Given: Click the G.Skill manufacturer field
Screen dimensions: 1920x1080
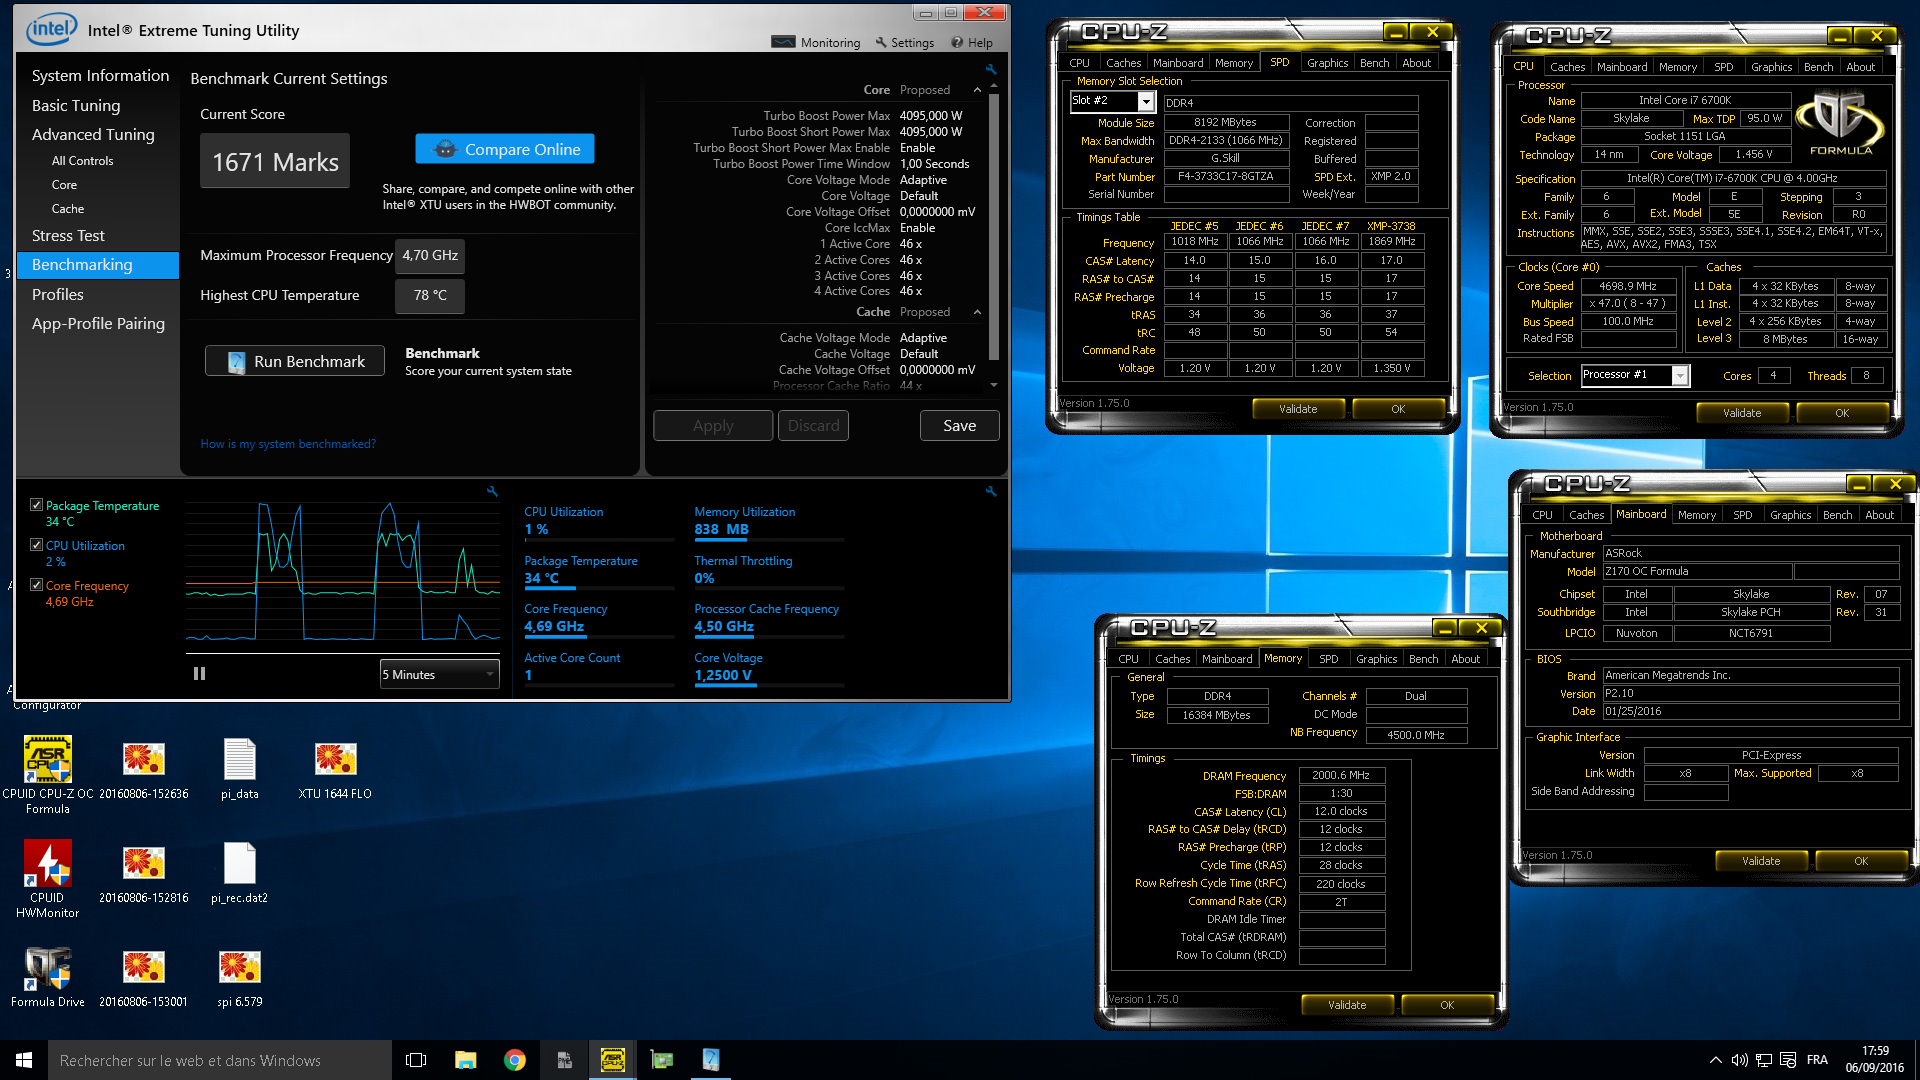Looking at the screenshot, I should pyautogui.click(x=1225, y=159).
